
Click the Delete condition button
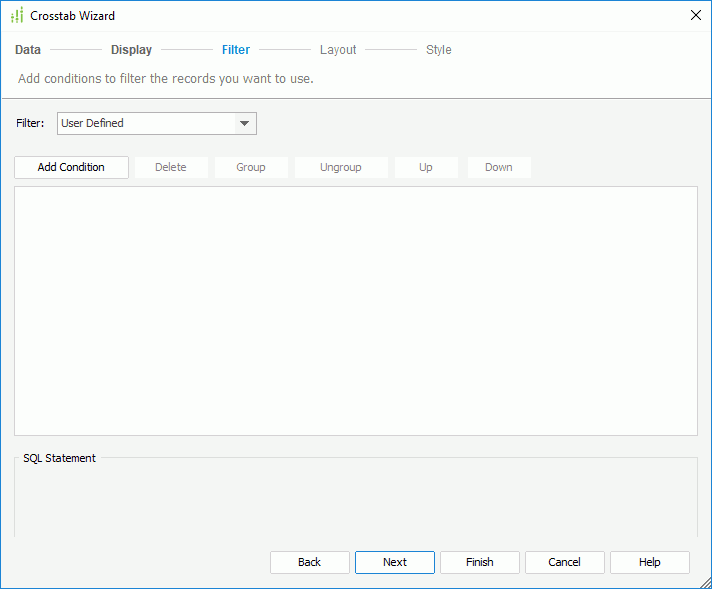(x=171, y=167)
